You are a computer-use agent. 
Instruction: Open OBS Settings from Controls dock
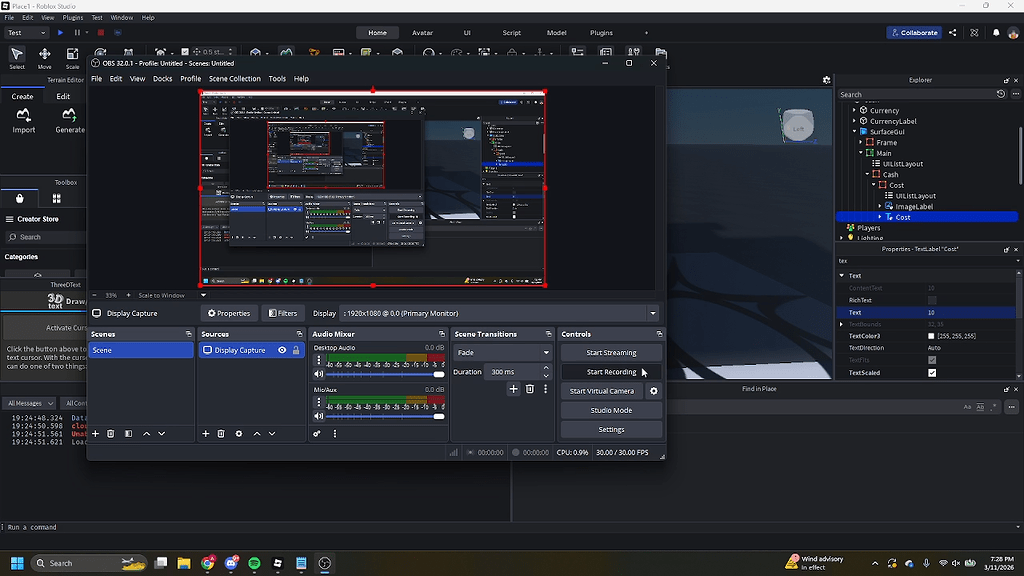tap(611, 430)
